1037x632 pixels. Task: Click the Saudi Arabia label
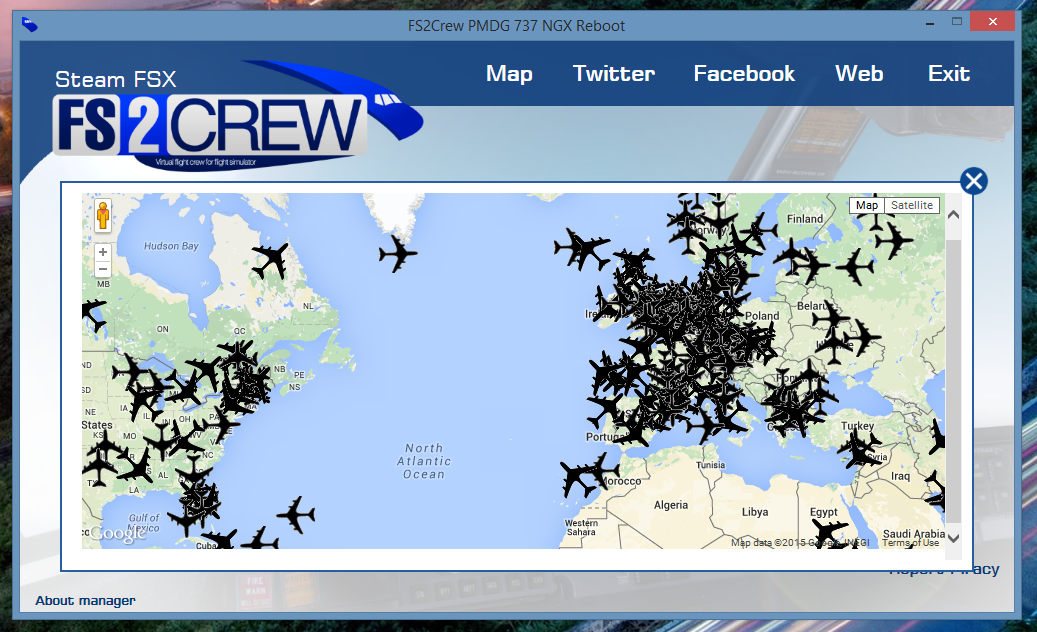point(914,533)
